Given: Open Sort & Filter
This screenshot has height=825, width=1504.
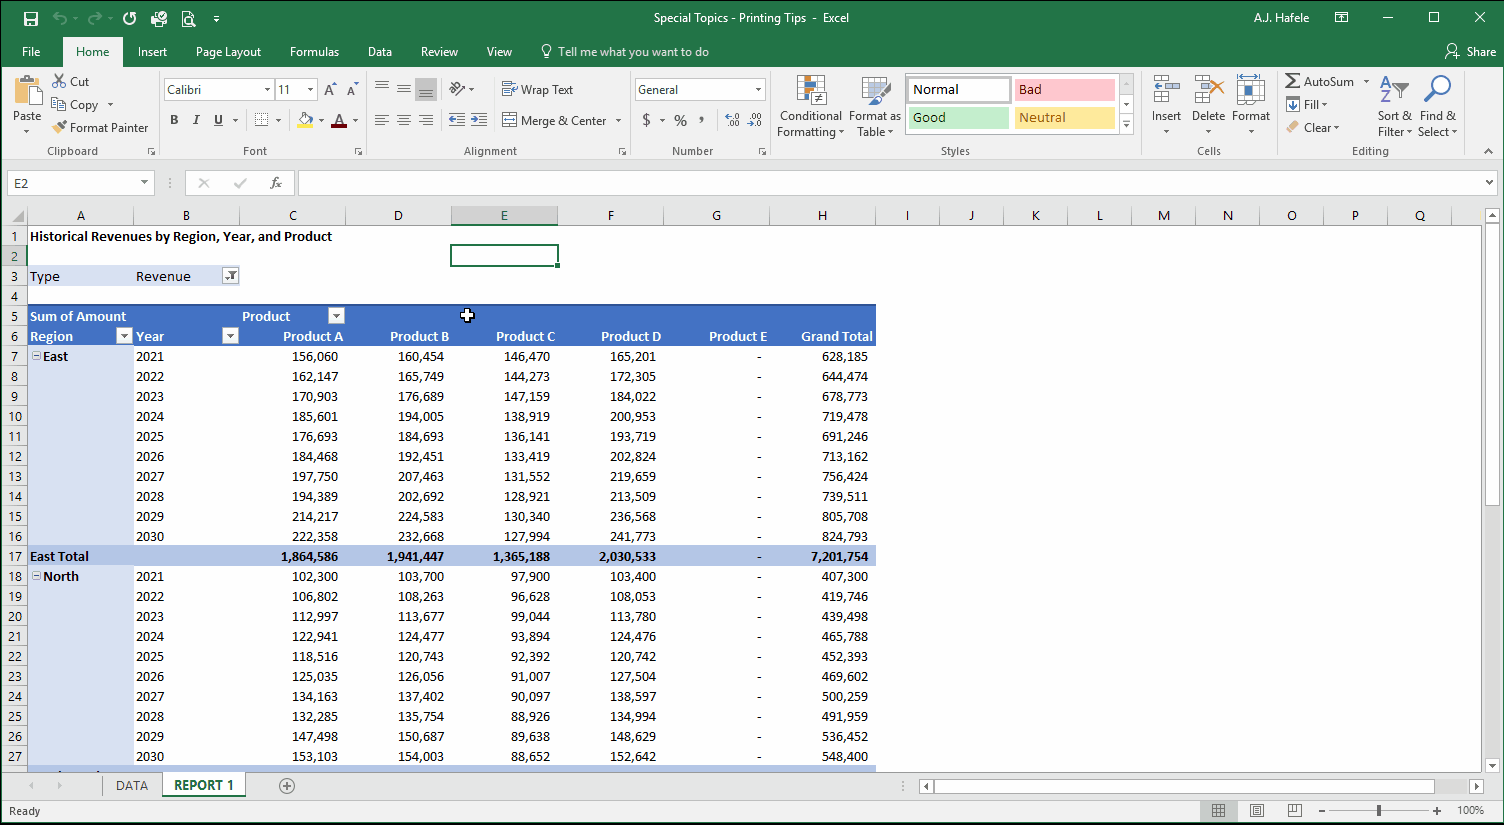Looking at the screenshot, I should pos(1394,106).
